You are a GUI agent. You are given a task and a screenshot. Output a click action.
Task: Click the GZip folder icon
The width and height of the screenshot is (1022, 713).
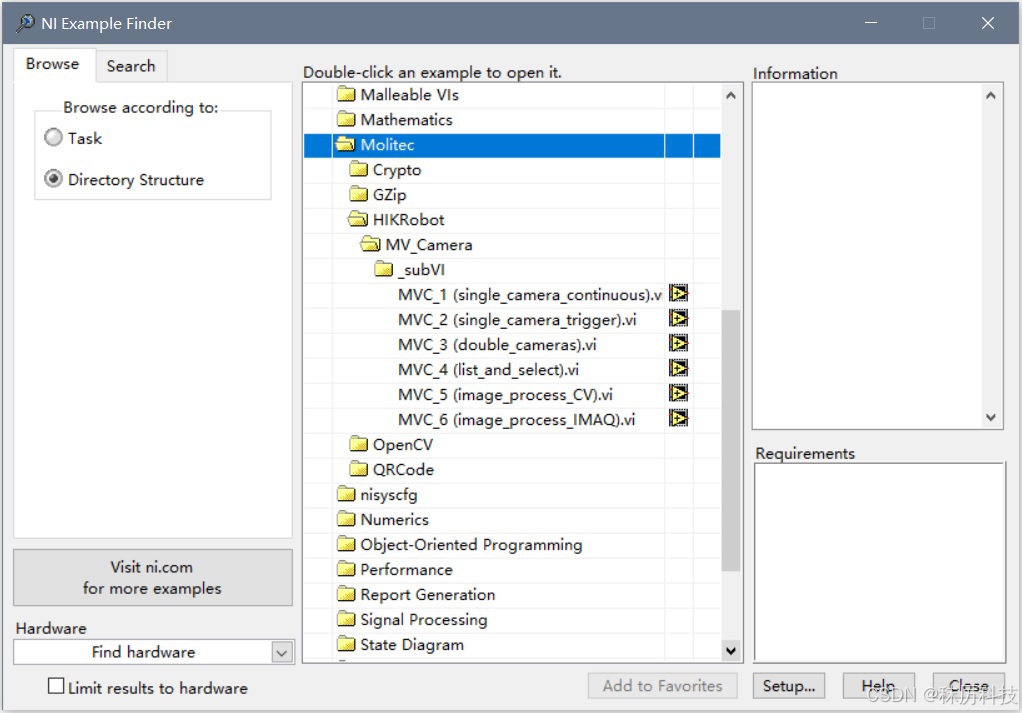click(358, 195)
